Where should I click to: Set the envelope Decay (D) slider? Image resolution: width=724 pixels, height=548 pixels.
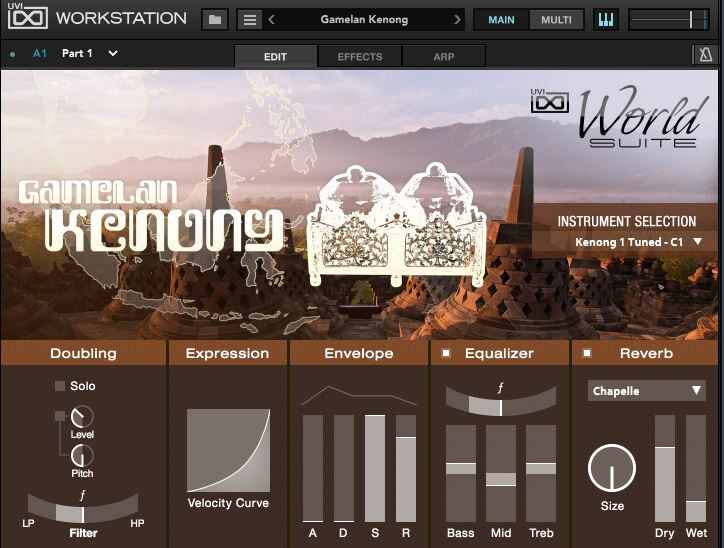344,468
